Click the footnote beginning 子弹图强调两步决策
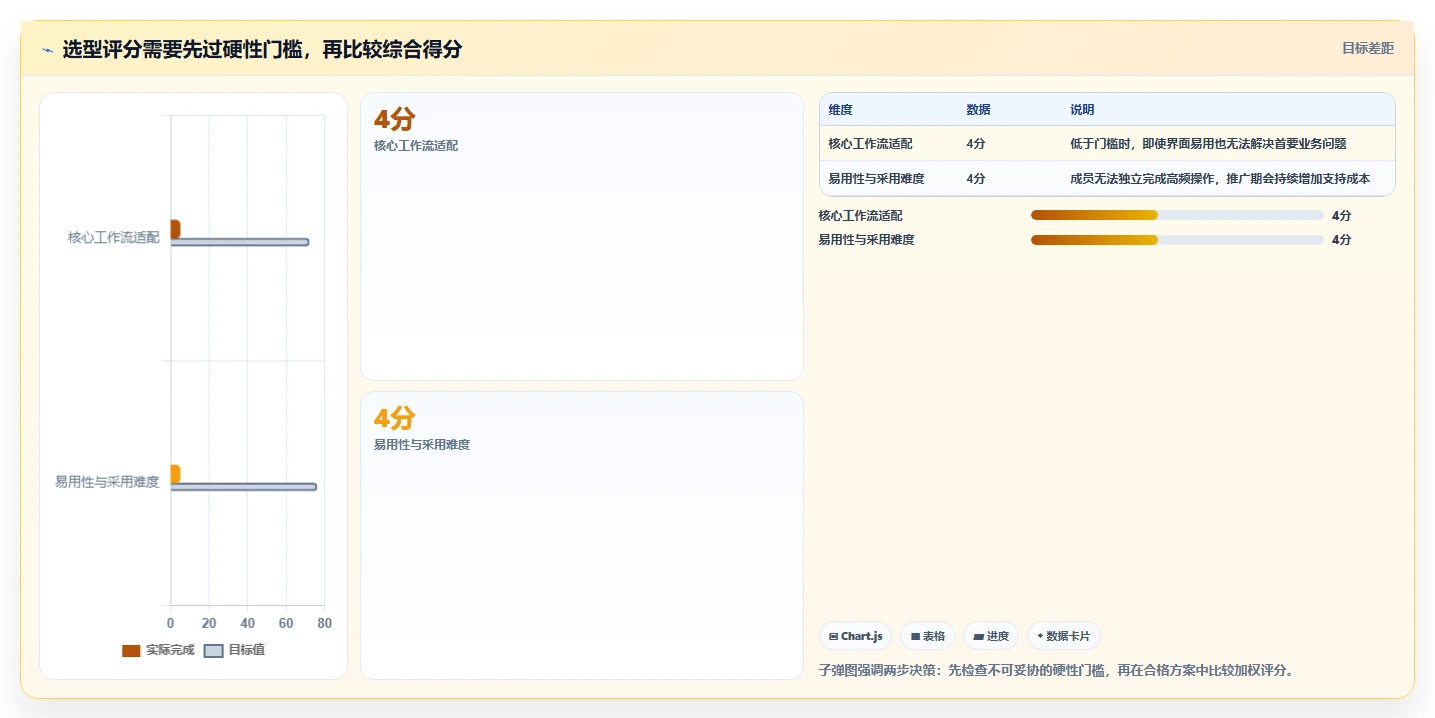This screenshot has width=1435, height=718. tap(1058, 670)
